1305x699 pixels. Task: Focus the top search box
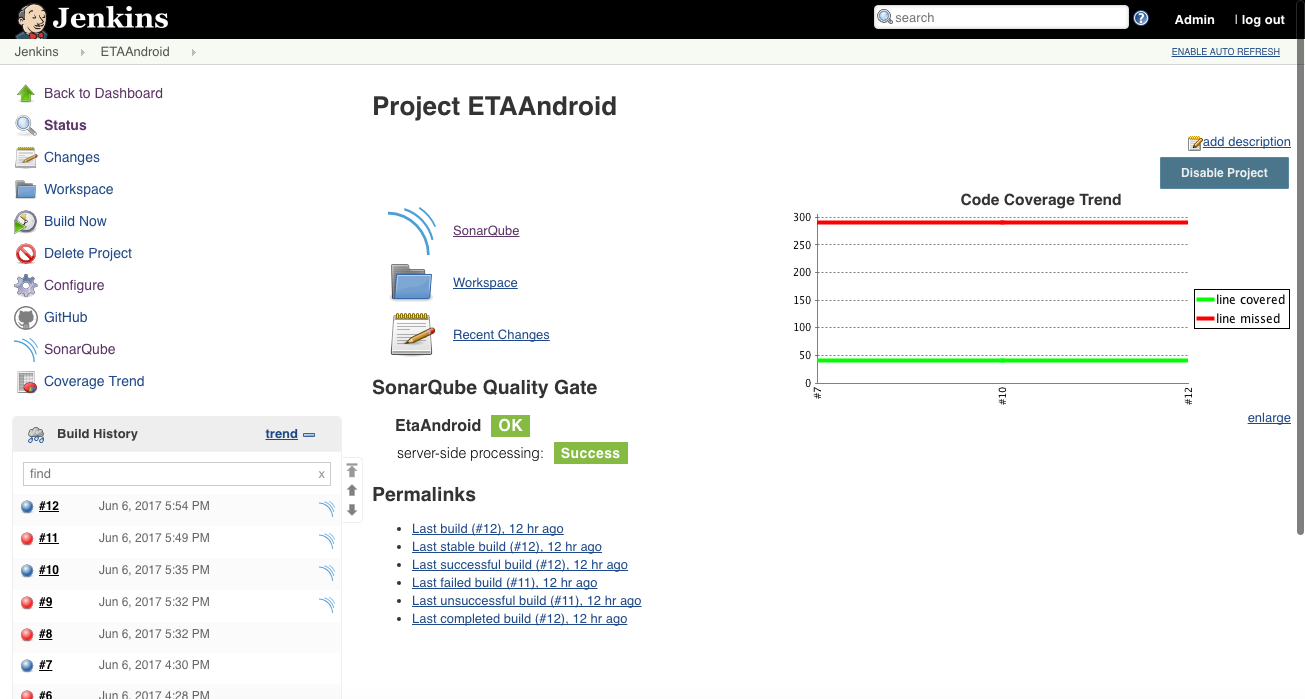(1001, 17)
